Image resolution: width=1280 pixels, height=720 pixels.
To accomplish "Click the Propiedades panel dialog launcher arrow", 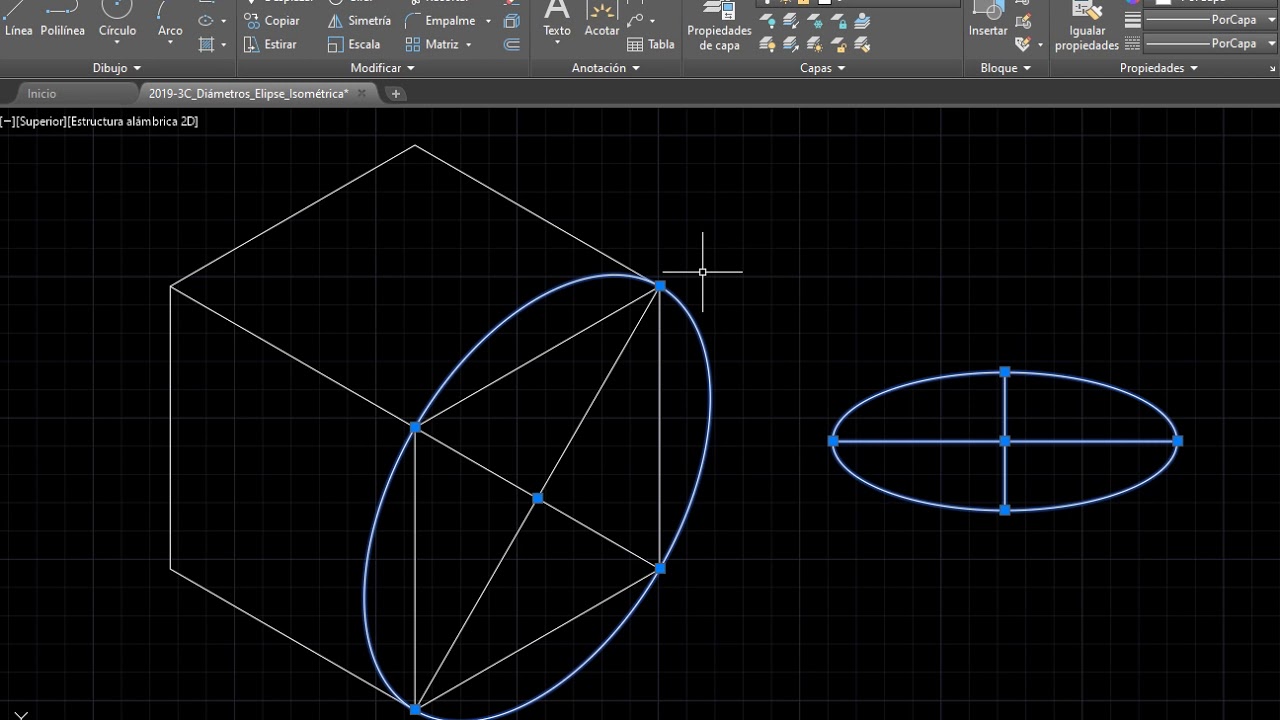I will (1273, 69).
